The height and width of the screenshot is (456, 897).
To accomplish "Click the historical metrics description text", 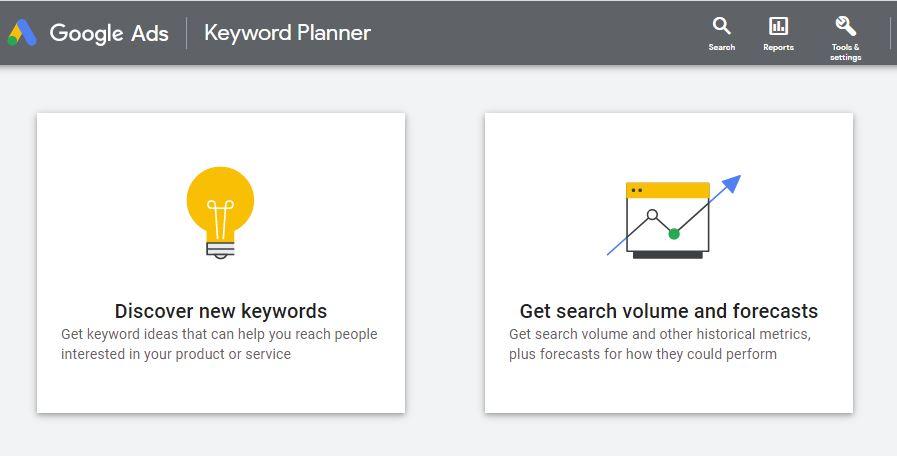I will click(x=660, y=344).
